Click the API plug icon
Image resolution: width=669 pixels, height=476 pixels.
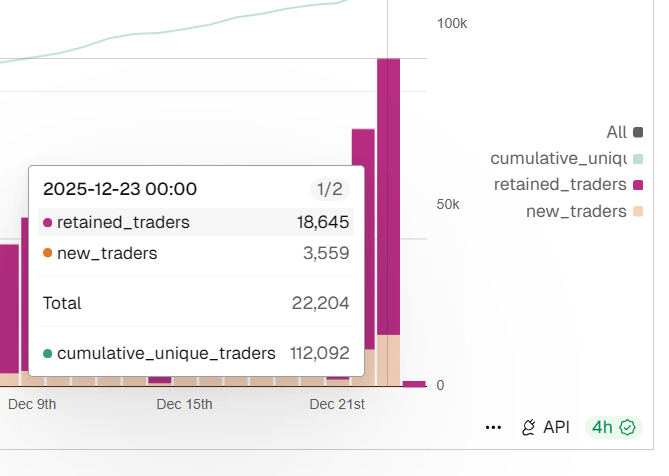click(529, 427)
